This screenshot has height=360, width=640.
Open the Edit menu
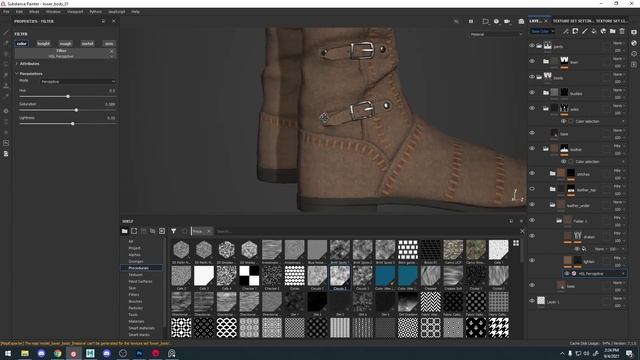point(19,12)
